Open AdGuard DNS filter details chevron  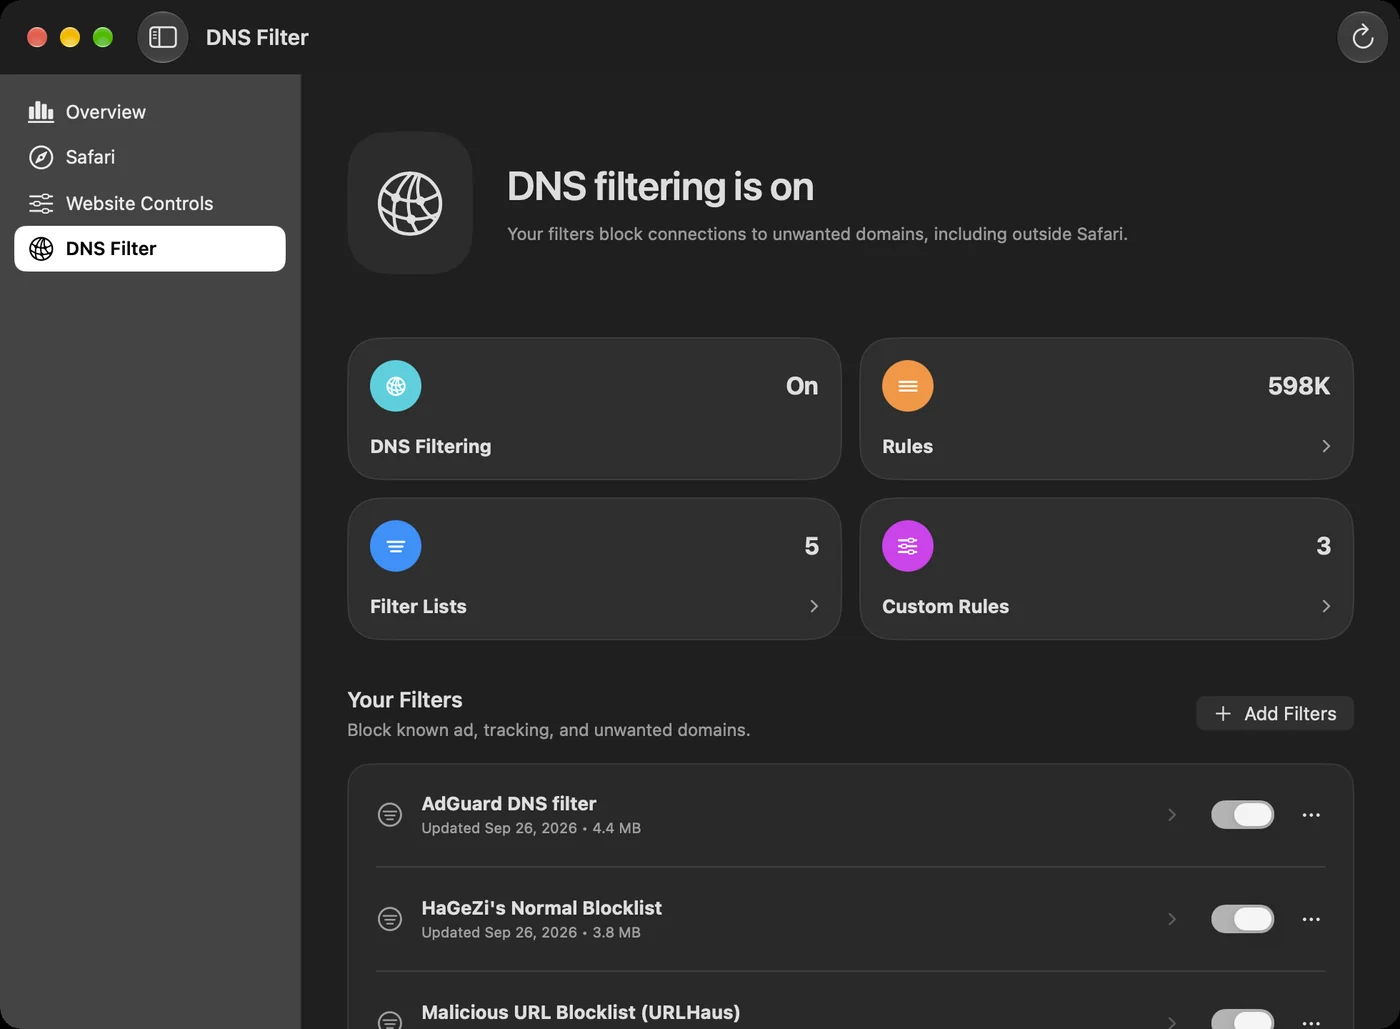pos(1172,815)
